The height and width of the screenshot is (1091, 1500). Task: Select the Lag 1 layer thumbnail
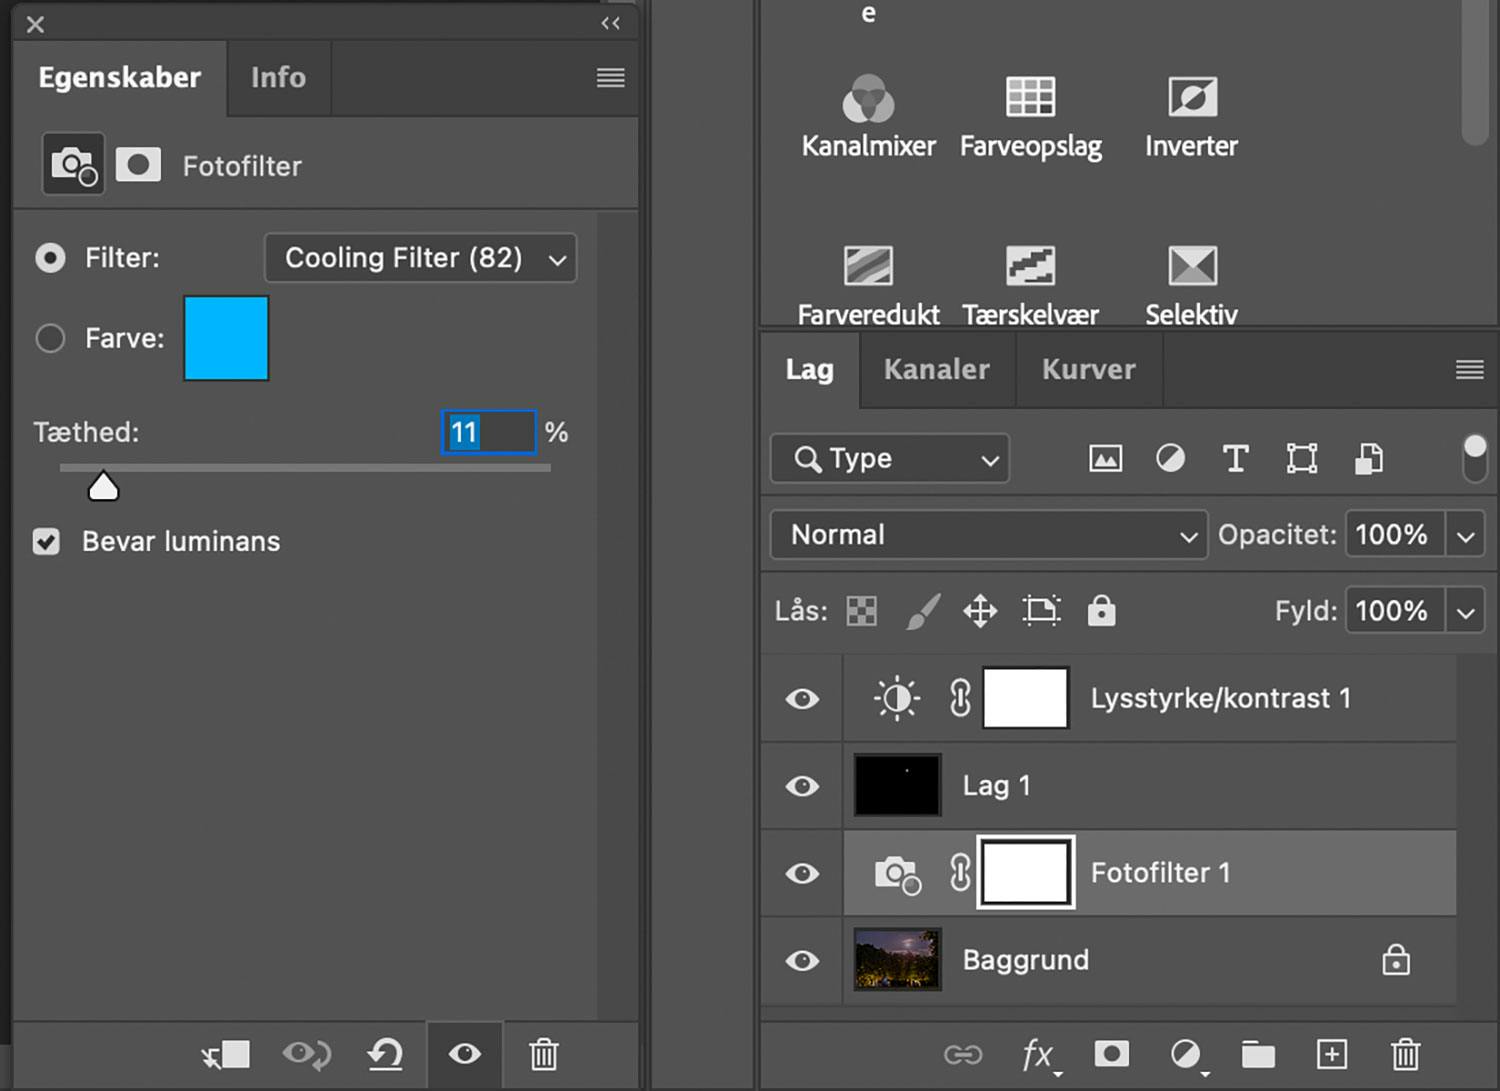click(897, 786)
